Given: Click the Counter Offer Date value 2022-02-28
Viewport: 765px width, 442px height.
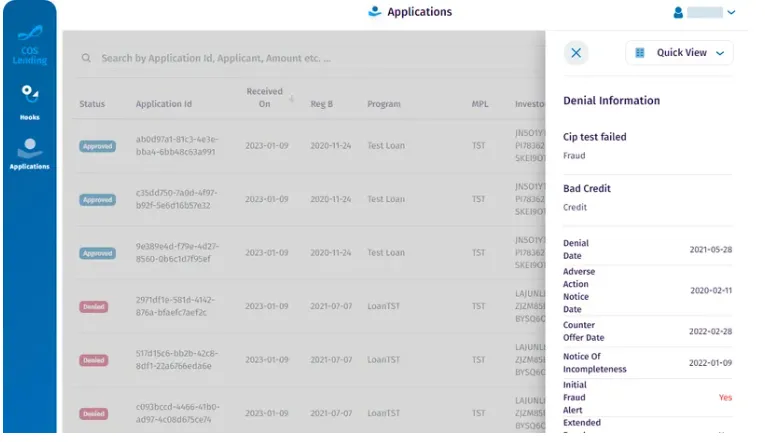Looking at the screenshot, I should click(710, 331).
